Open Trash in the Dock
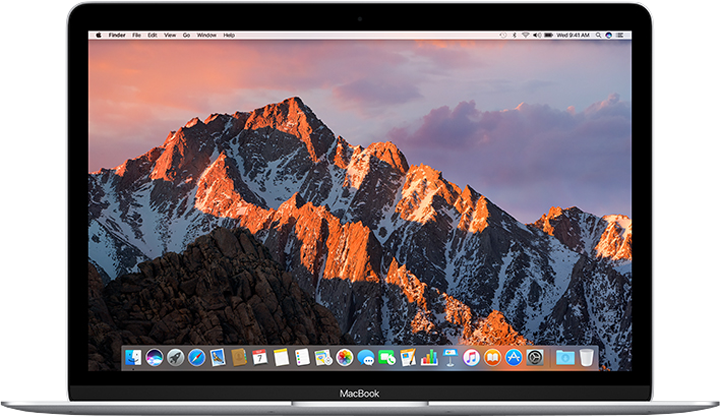The width and height of the screenshot is (720, 416). click(586, 357)
